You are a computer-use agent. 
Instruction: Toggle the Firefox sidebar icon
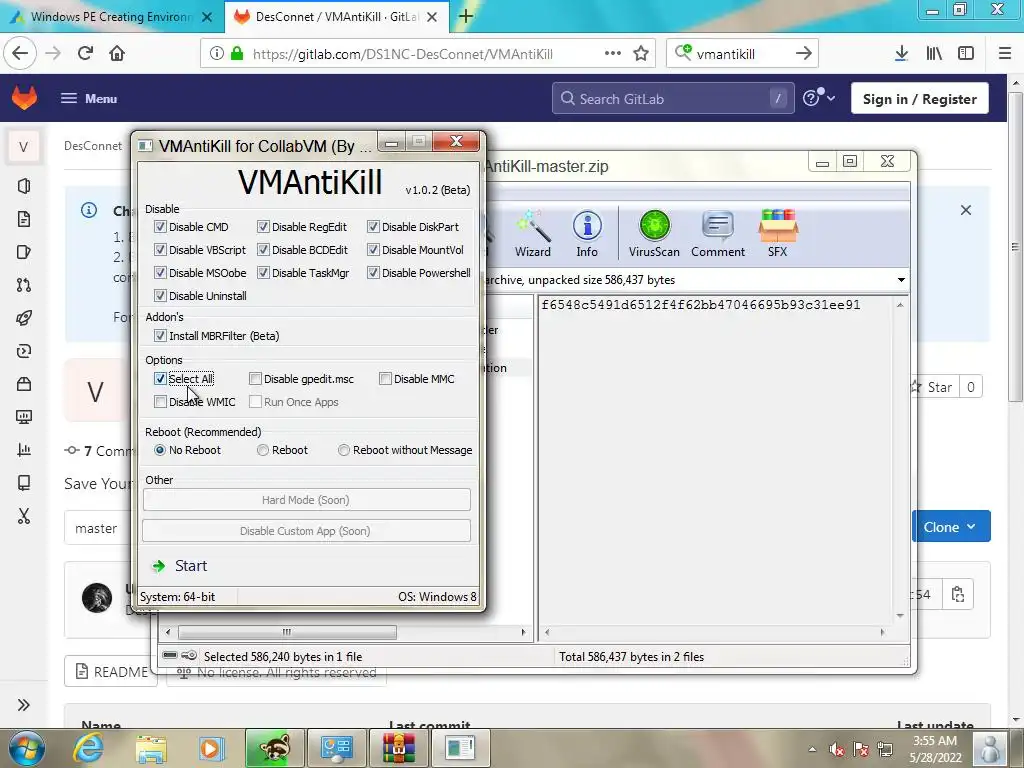[966, 54]
